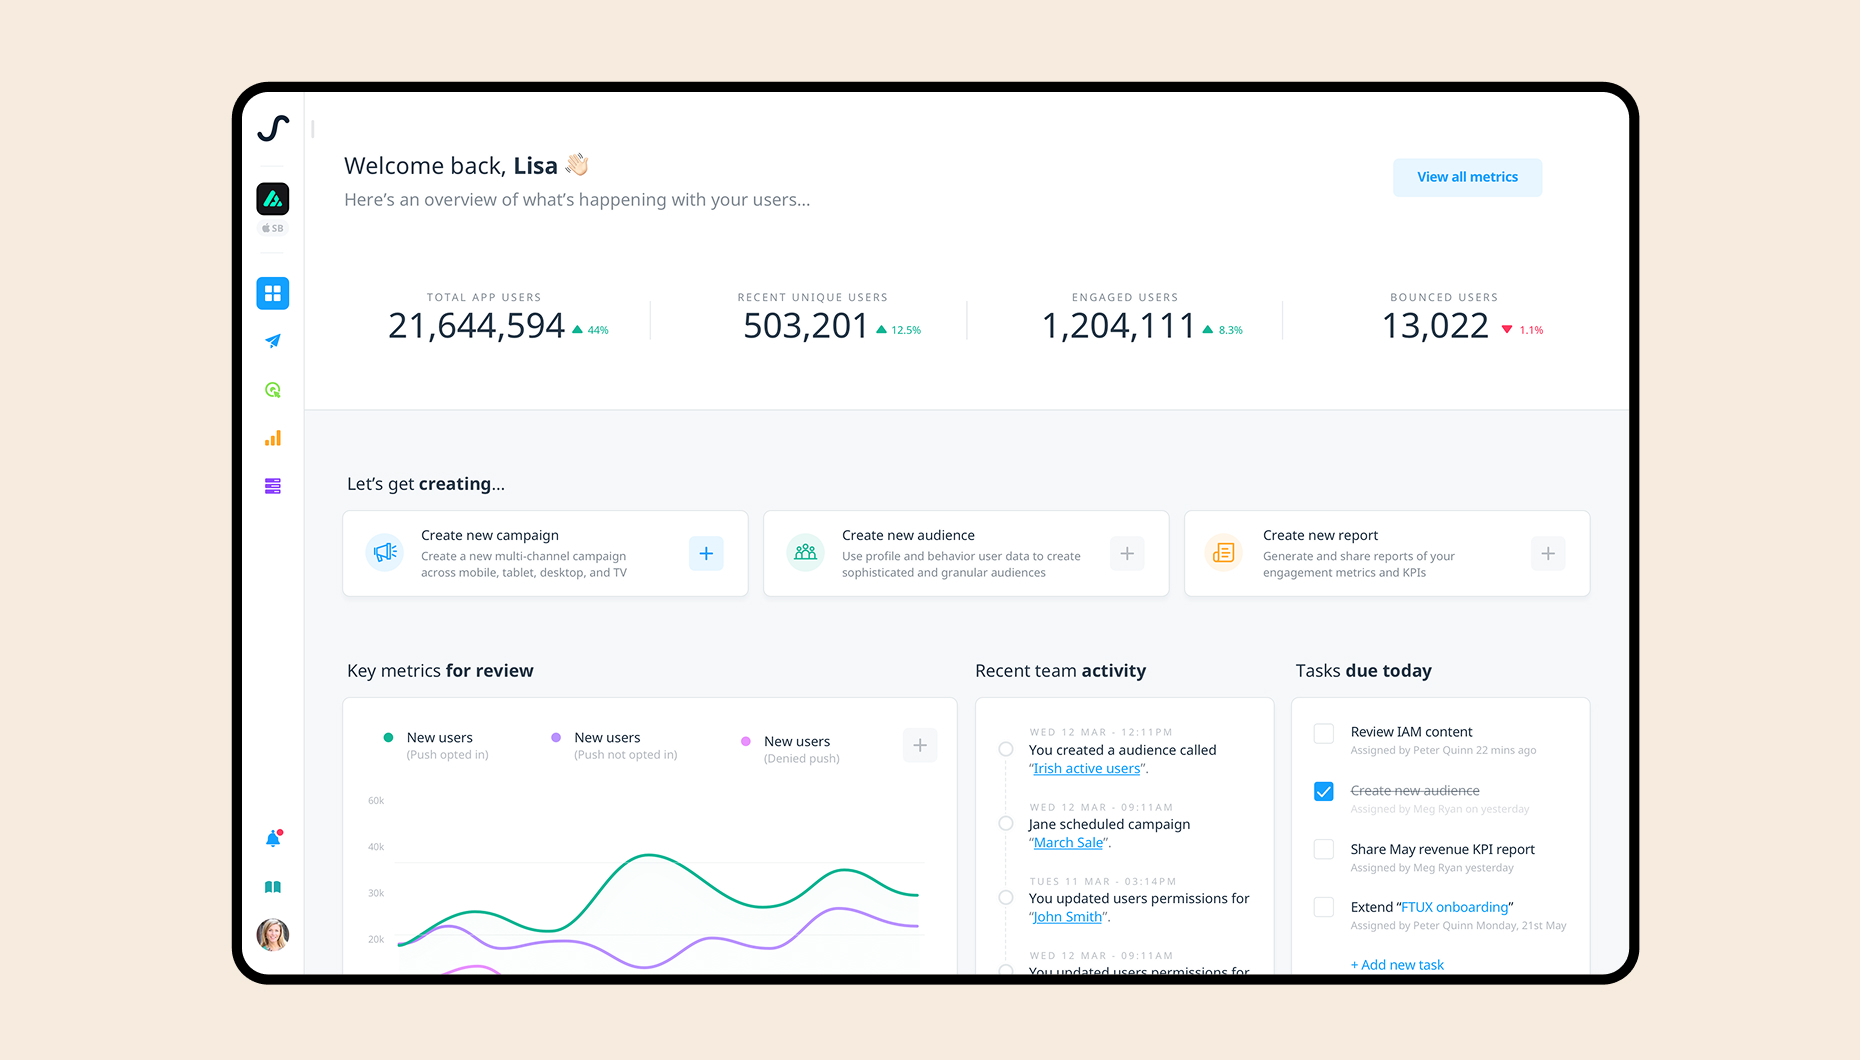Image resolution: width=1860 pixels, height=1060 pixels.
Task: Click activity marker for audience created entry
Action: click(1006, 749)
